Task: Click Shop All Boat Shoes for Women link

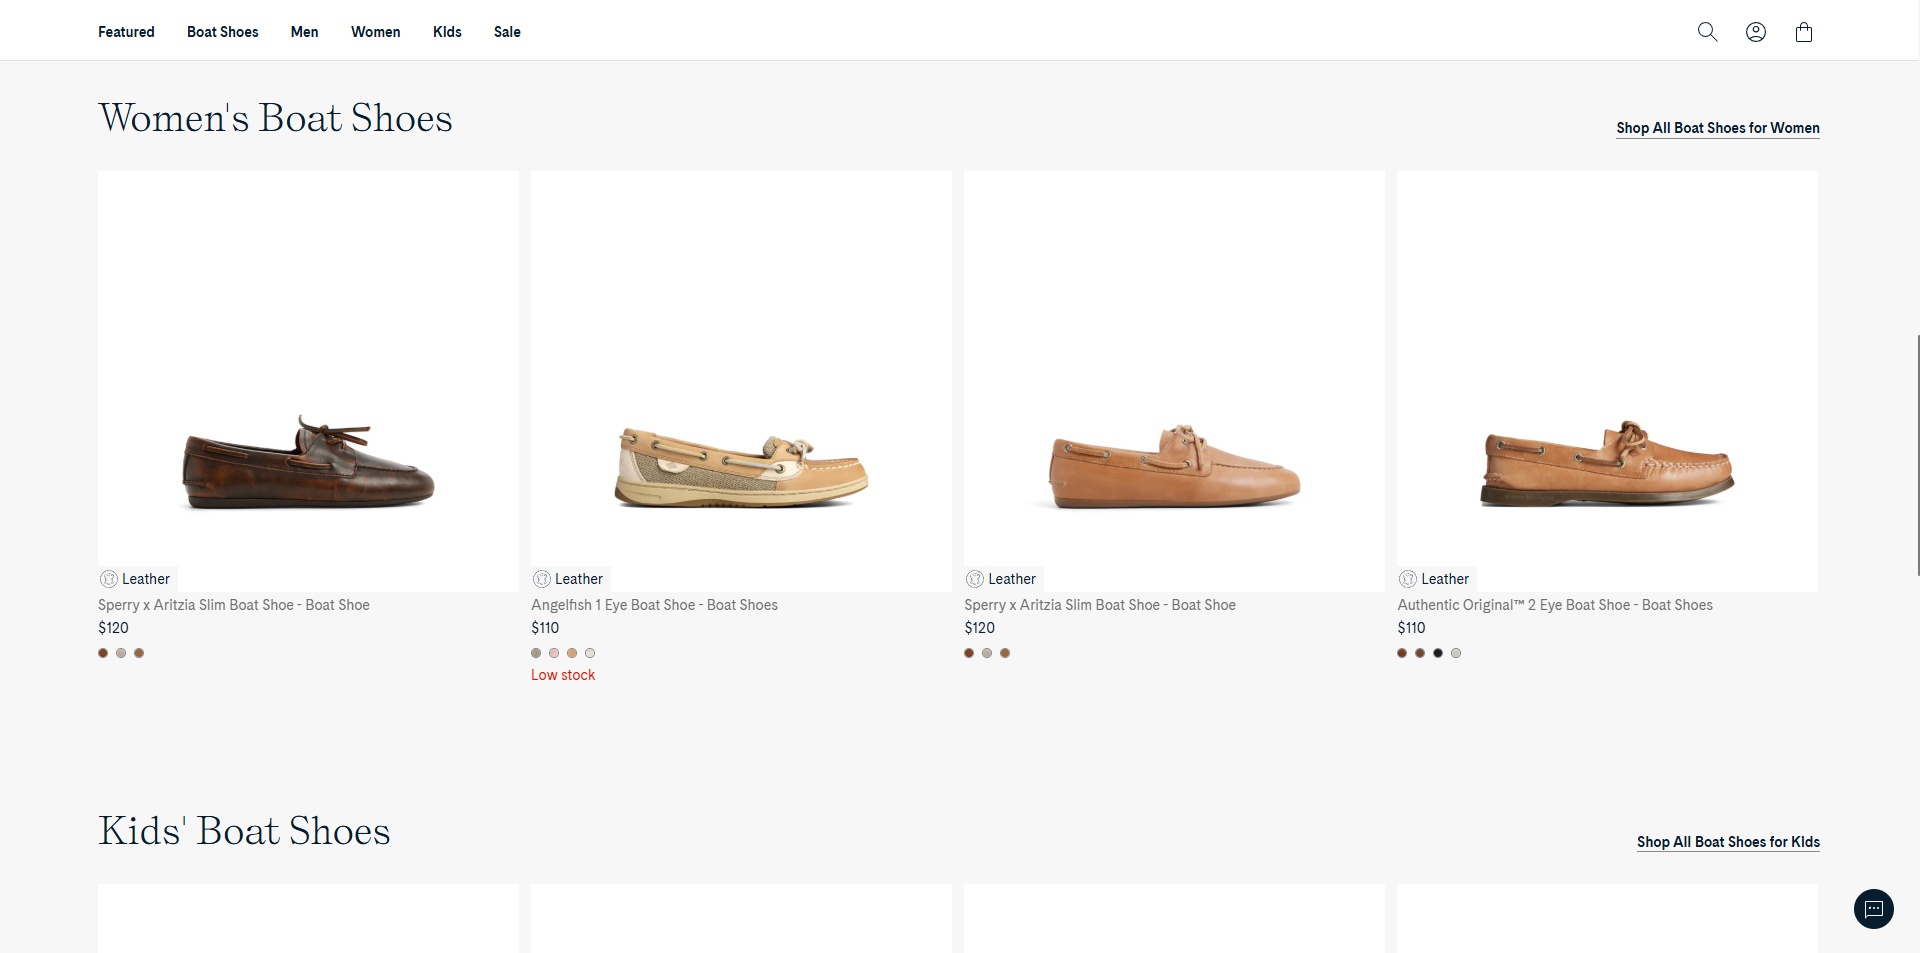Action: click(1717, 128)
